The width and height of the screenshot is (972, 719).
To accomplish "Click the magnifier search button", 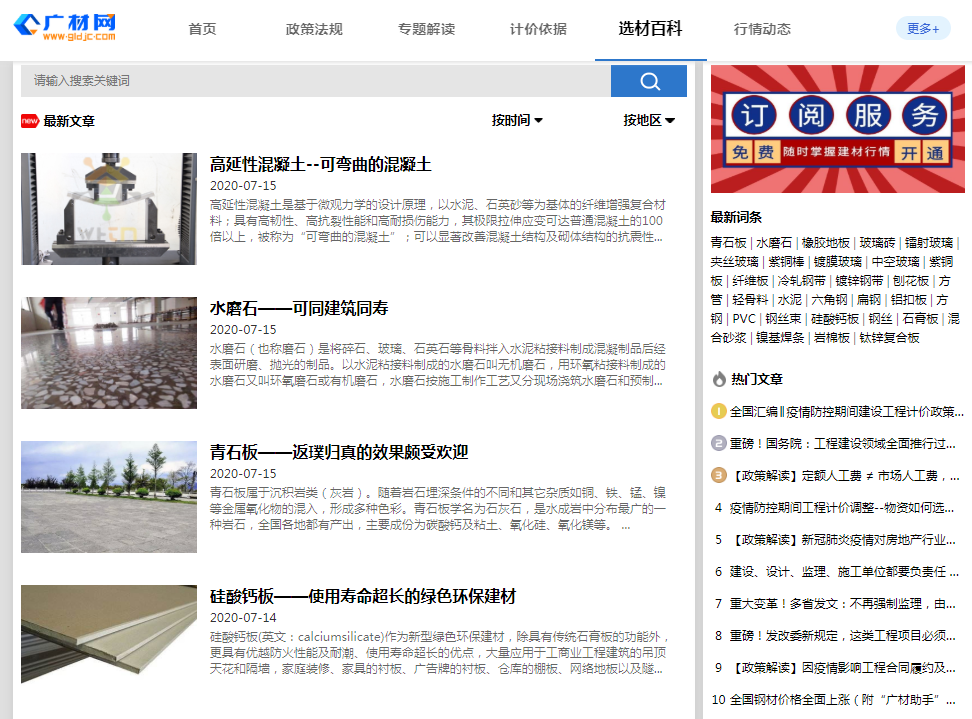I will pyautogui.click(x=649, y=81).
